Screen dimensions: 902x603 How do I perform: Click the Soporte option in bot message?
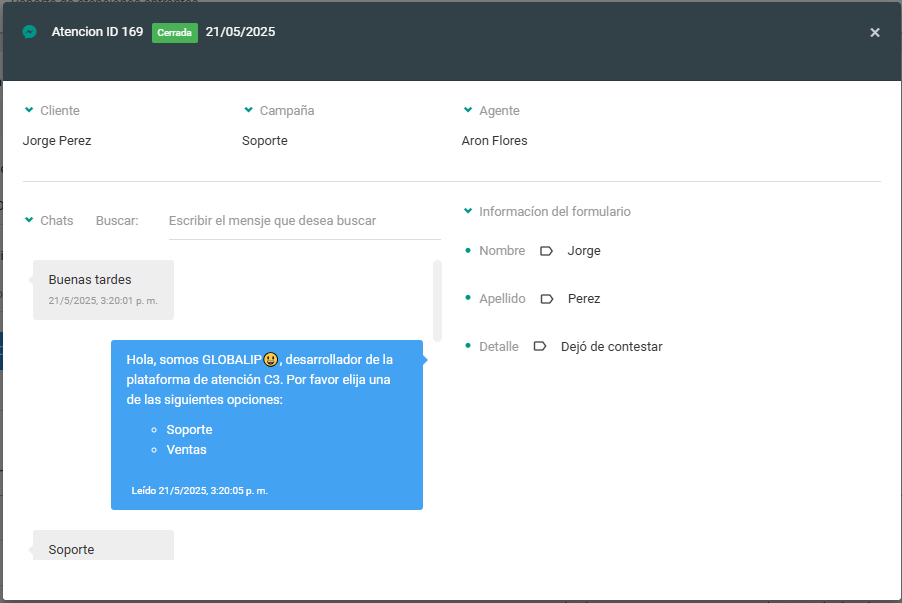pos(189,430)
